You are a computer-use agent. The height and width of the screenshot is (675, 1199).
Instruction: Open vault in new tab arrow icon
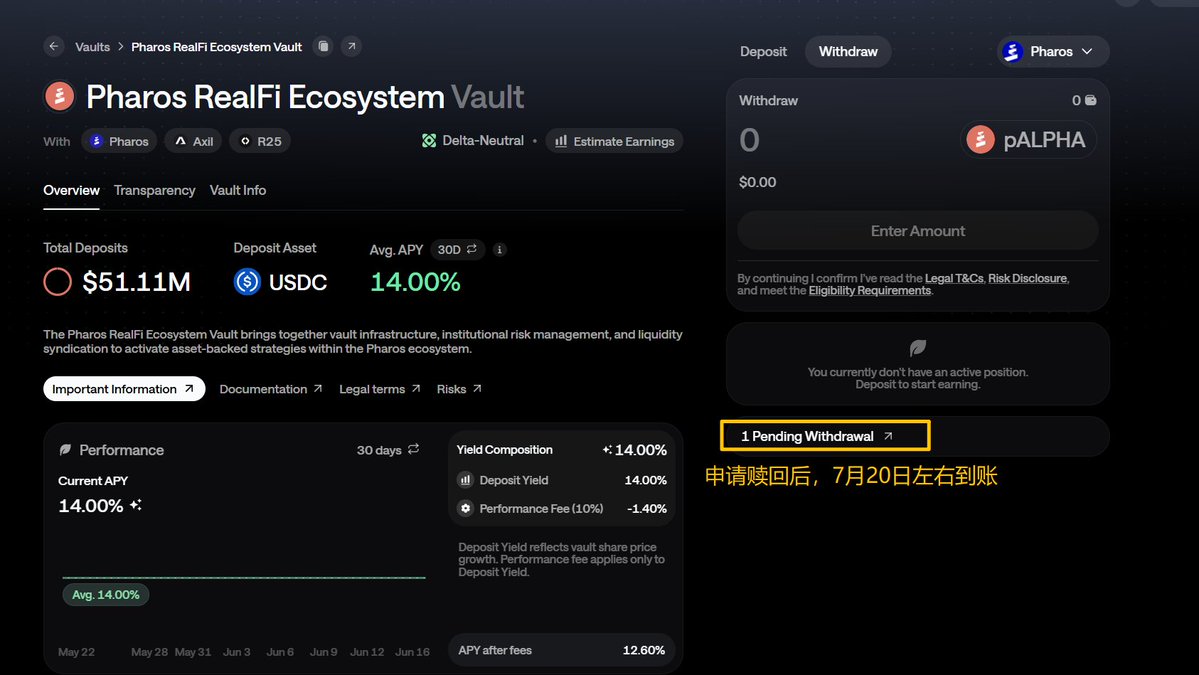351,46
